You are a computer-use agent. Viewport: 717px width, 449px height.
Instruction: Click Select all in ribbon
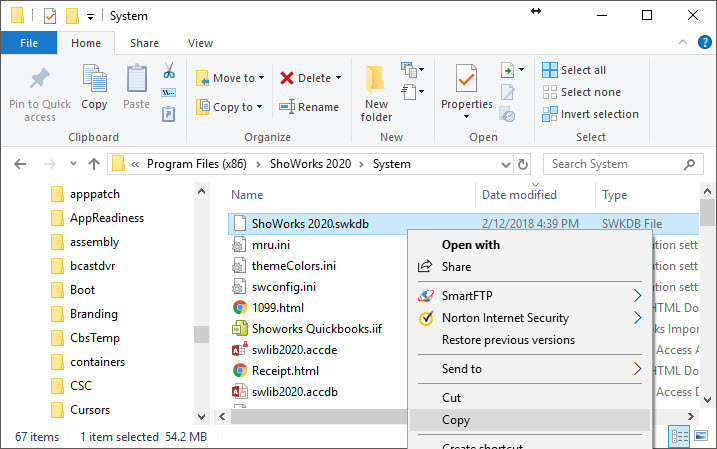pos(574,70)
